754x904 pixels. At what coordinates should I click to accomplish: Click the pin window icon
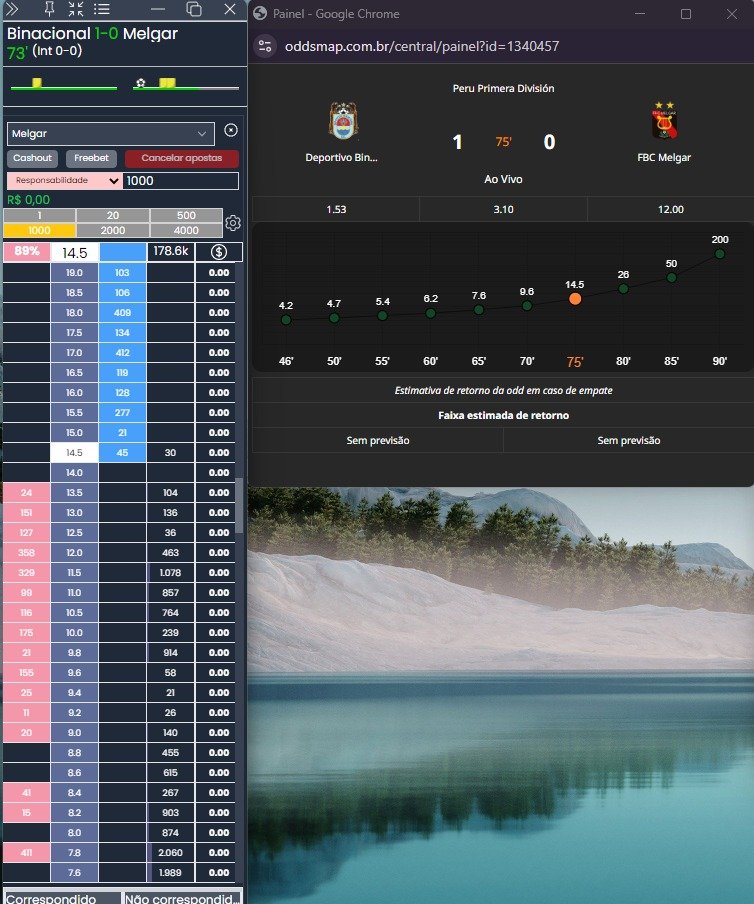[50, 9]
